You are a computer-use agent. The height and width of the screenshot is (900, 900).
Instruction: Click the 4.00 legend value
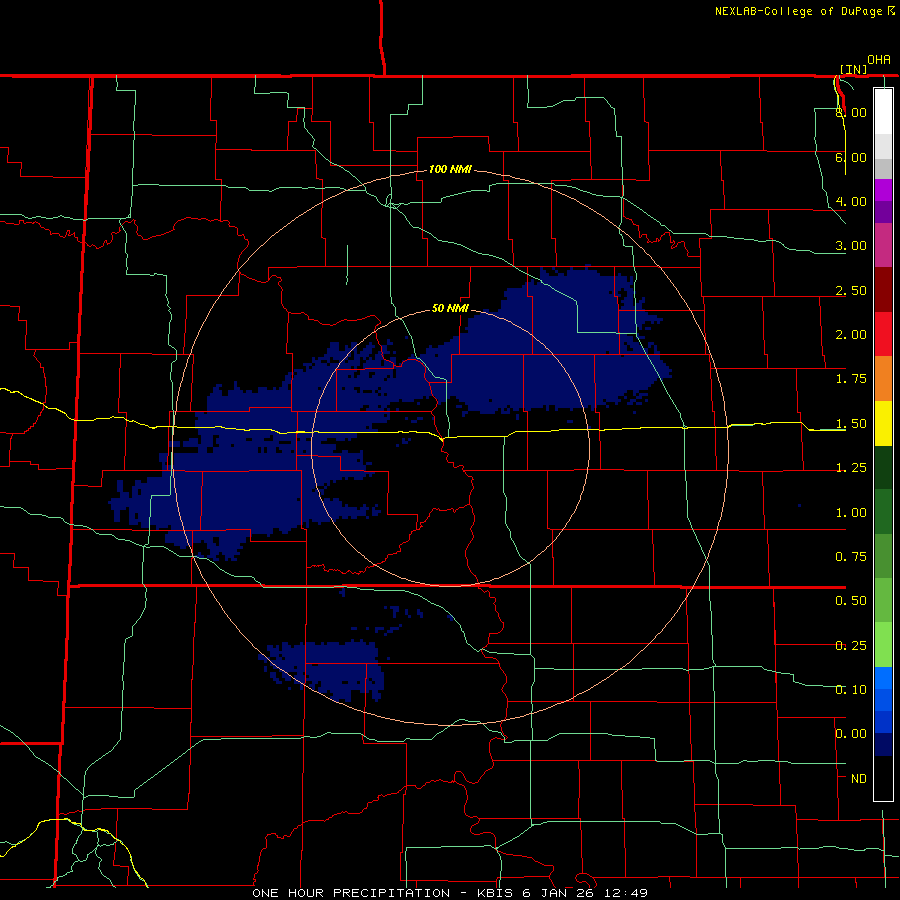851,201
